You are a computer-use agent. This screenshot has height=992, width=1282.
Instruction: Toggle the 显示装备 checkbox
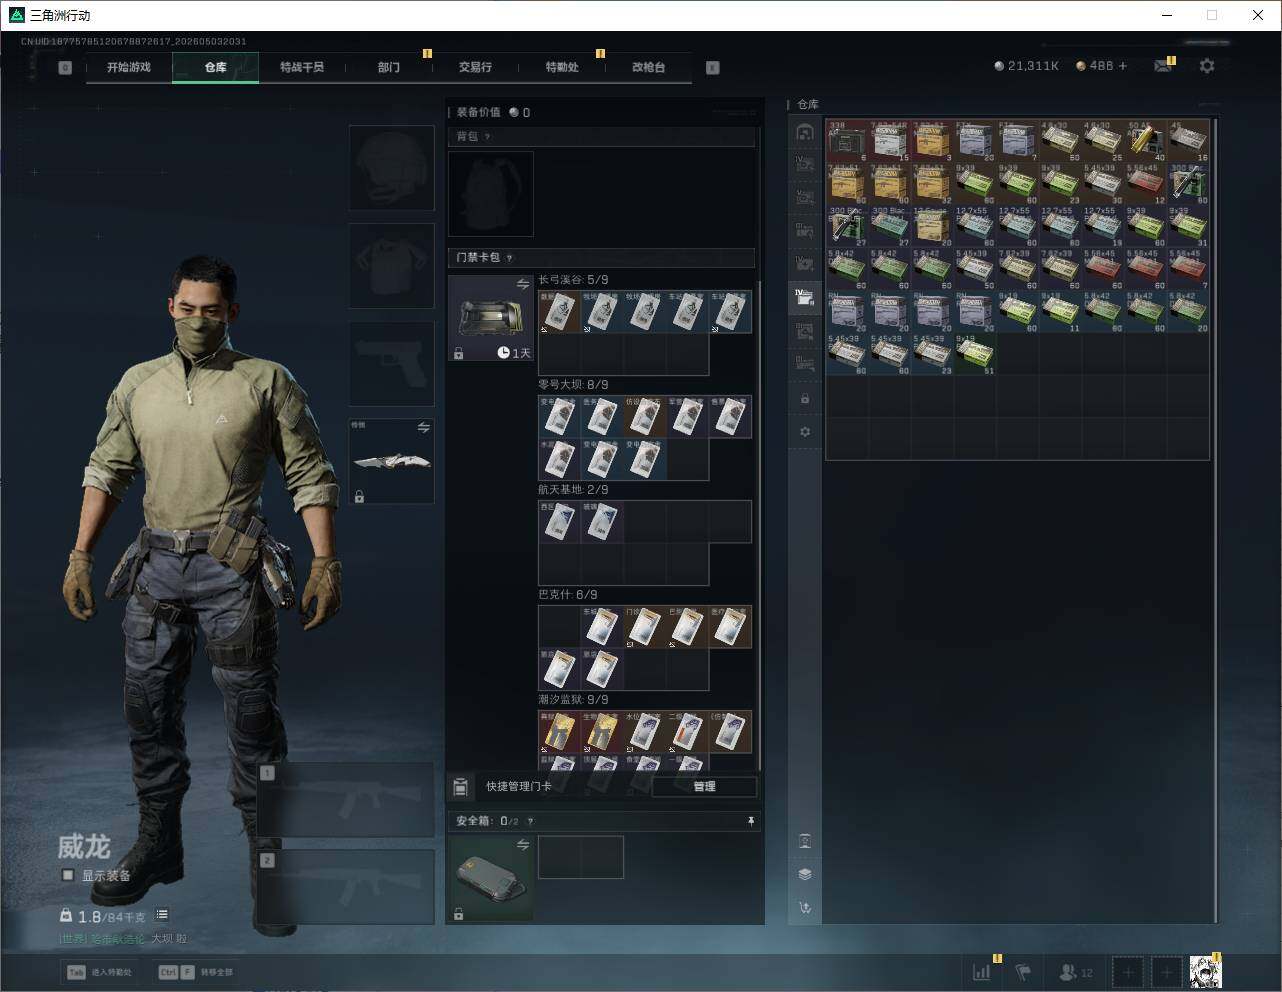(x=68, y=875)
